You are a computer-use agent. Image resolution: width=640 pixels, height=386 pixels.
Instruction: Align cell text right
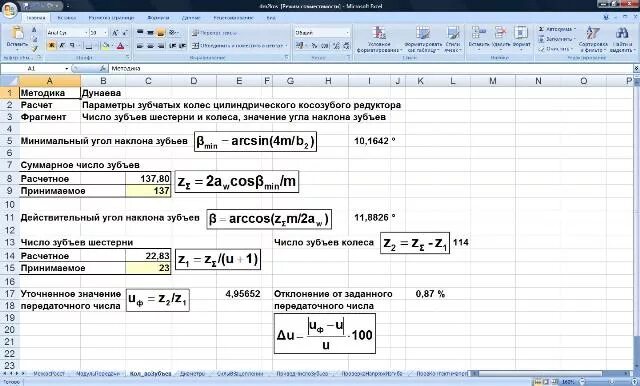click(160, 46)
